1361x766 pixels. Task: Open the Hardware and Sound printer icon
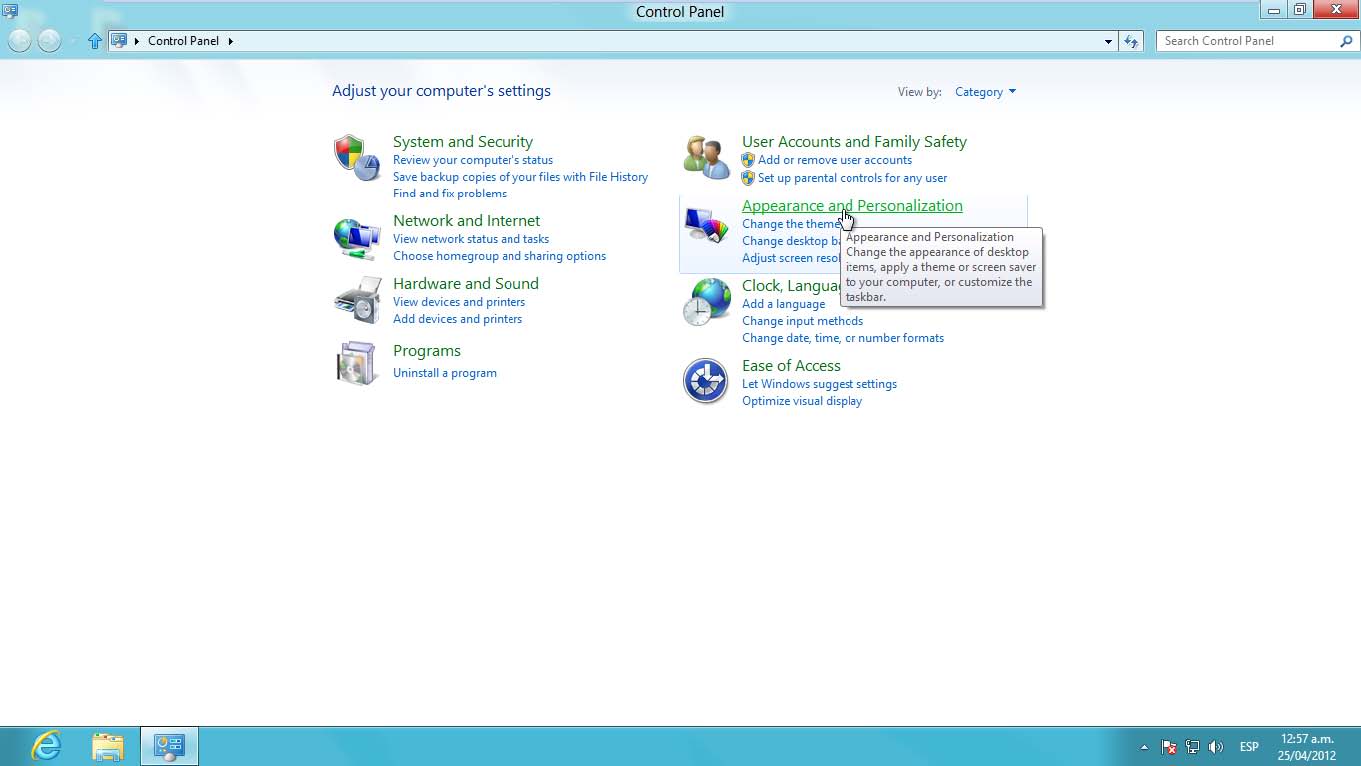click(x=357, y=300)
